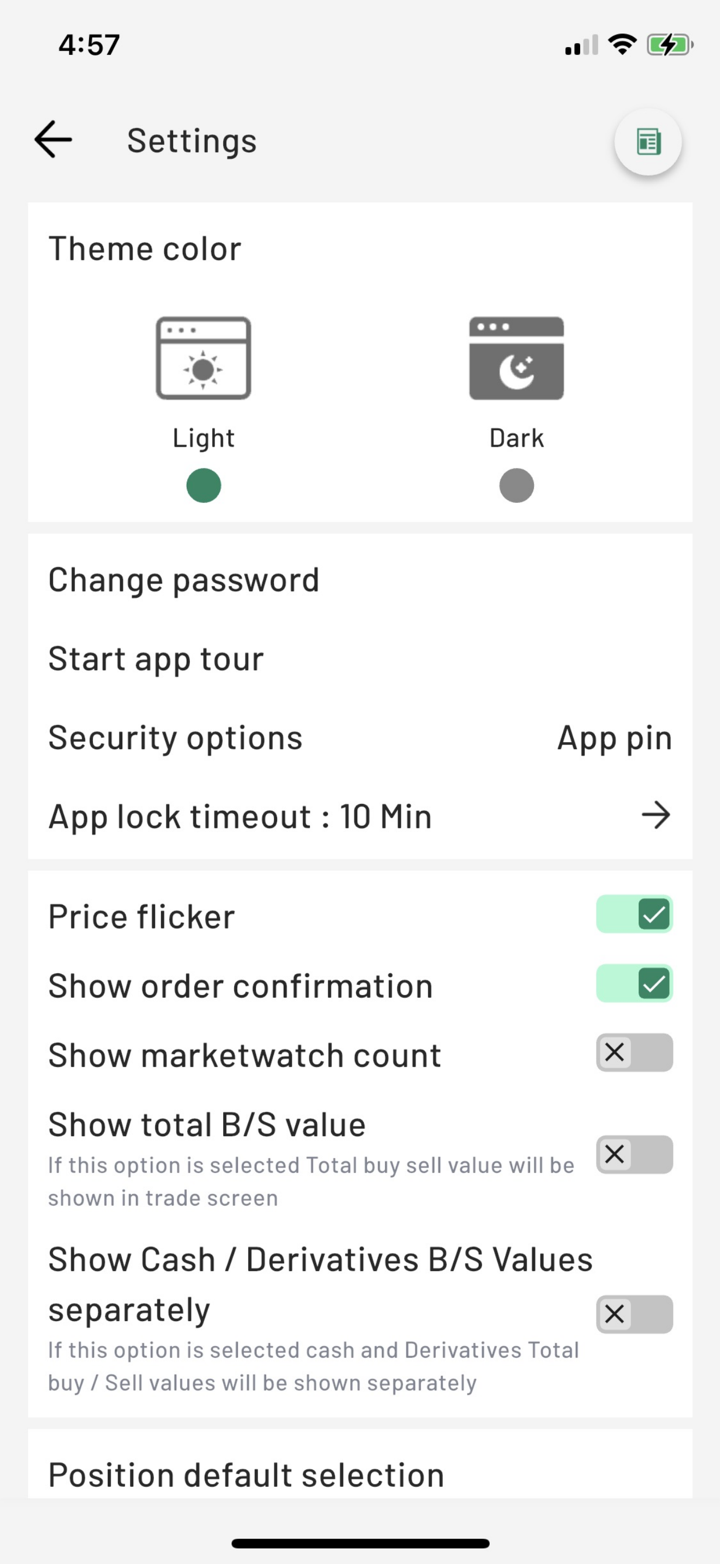Select the Light theme radio dot

203,486
